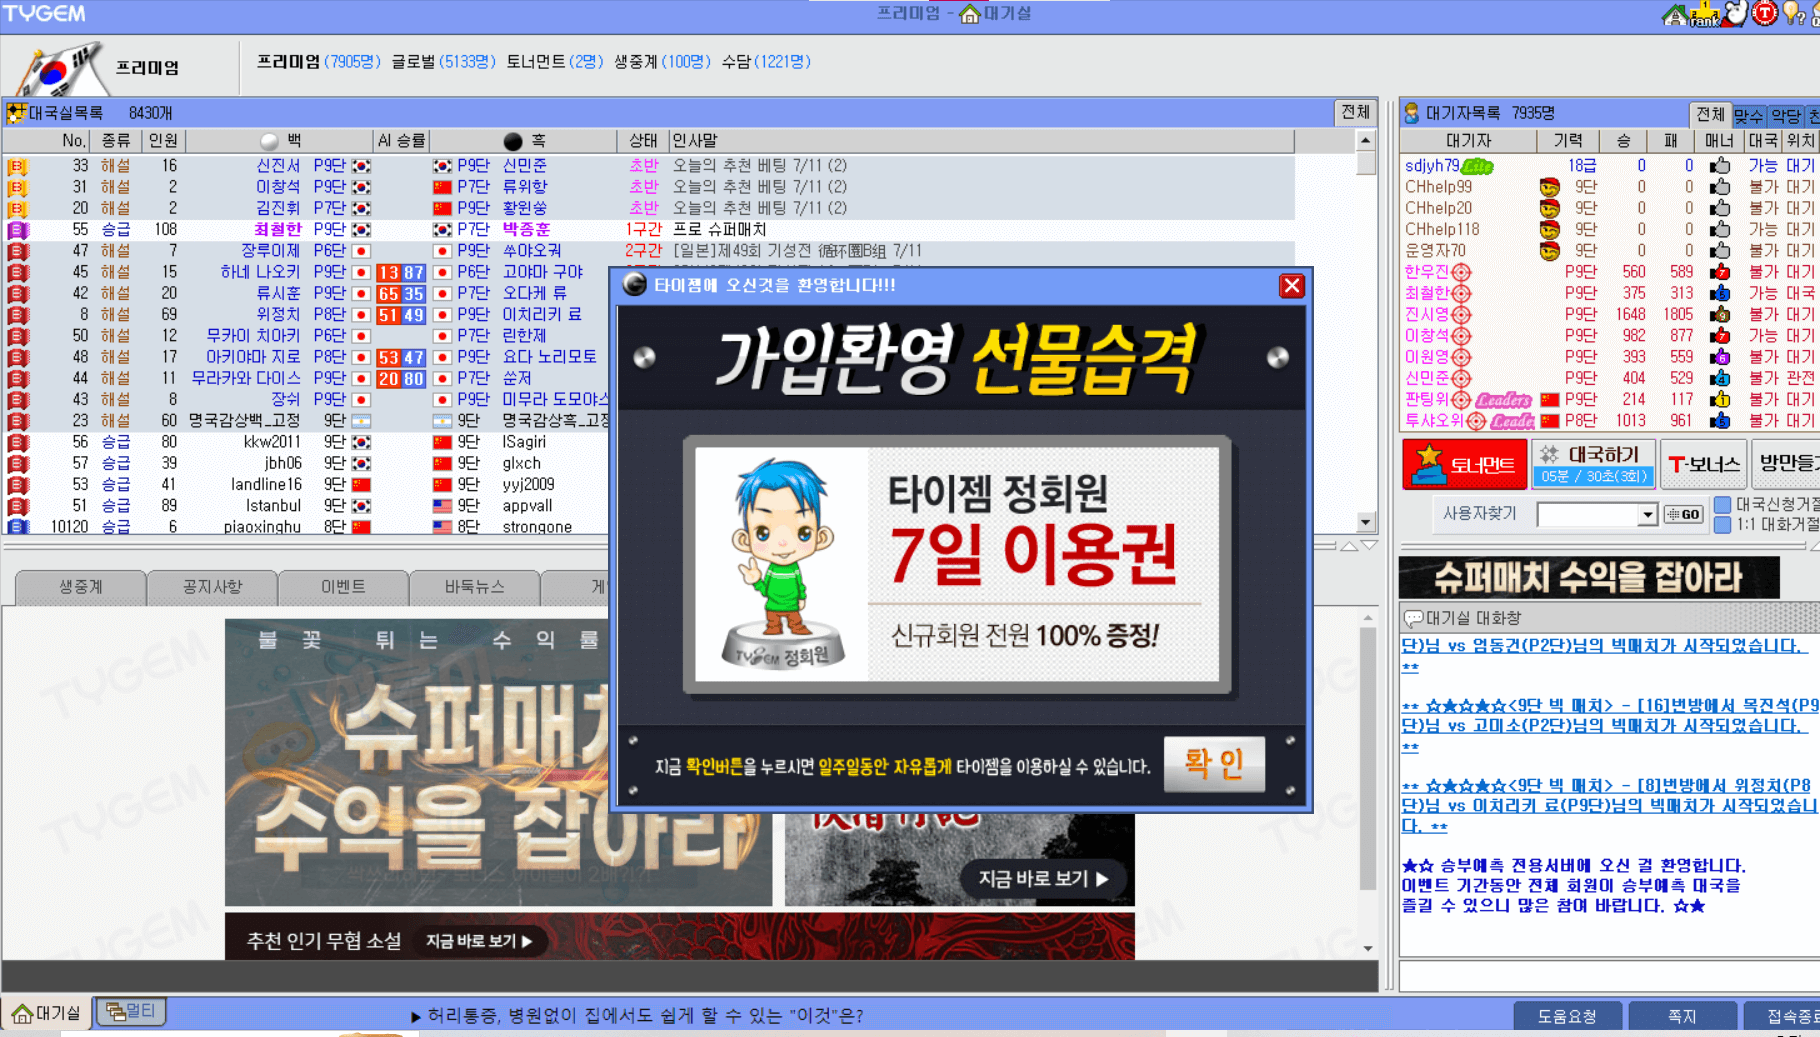Click the 사용자찾기 input field

tap(1588, 514)
